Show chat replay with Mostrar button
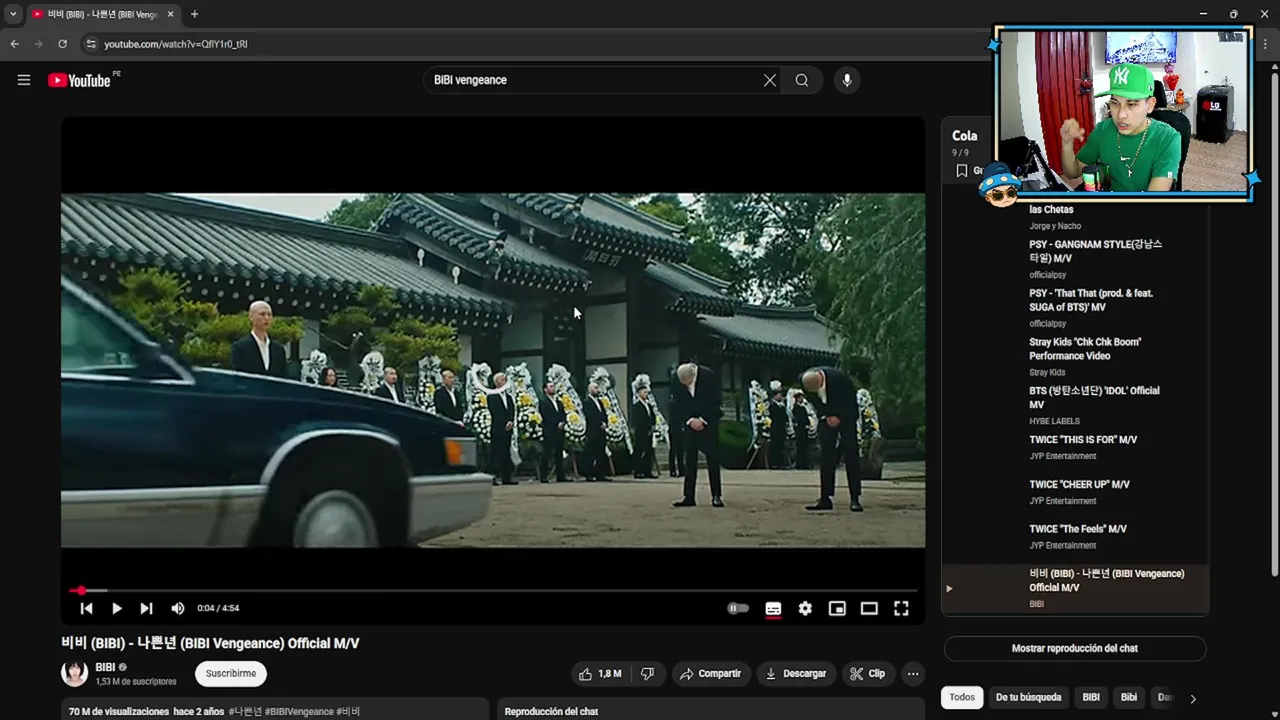 click(x=1075, y=648)
